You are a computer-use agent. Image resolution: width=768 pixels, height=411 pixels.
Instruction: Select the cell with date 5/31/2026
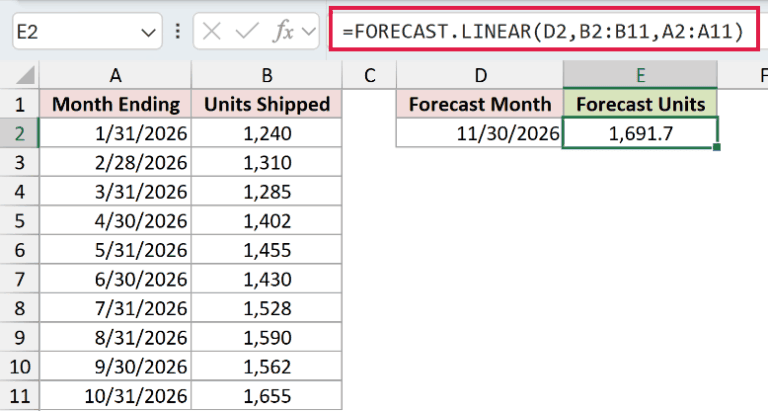[x=115, y=250]
